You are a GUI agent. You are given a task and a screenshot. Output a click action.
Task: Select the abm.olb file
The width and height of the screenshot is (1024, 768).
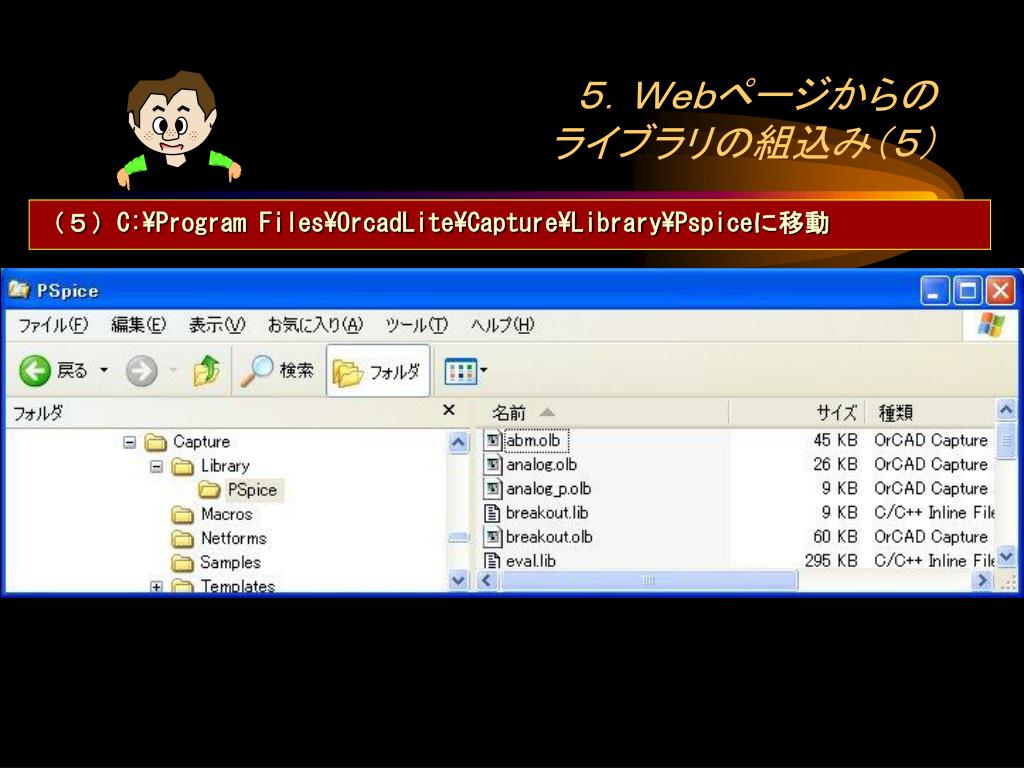pos(533,440)
